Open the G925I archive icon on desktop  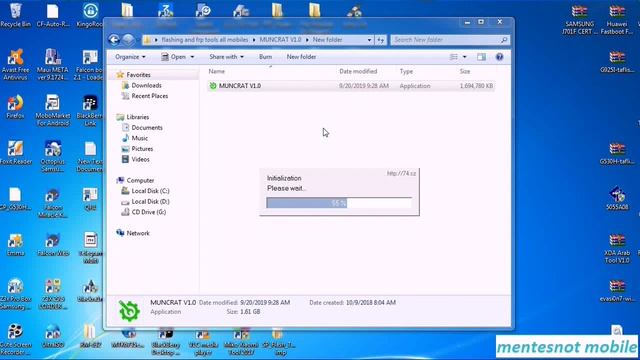(617, 62)
